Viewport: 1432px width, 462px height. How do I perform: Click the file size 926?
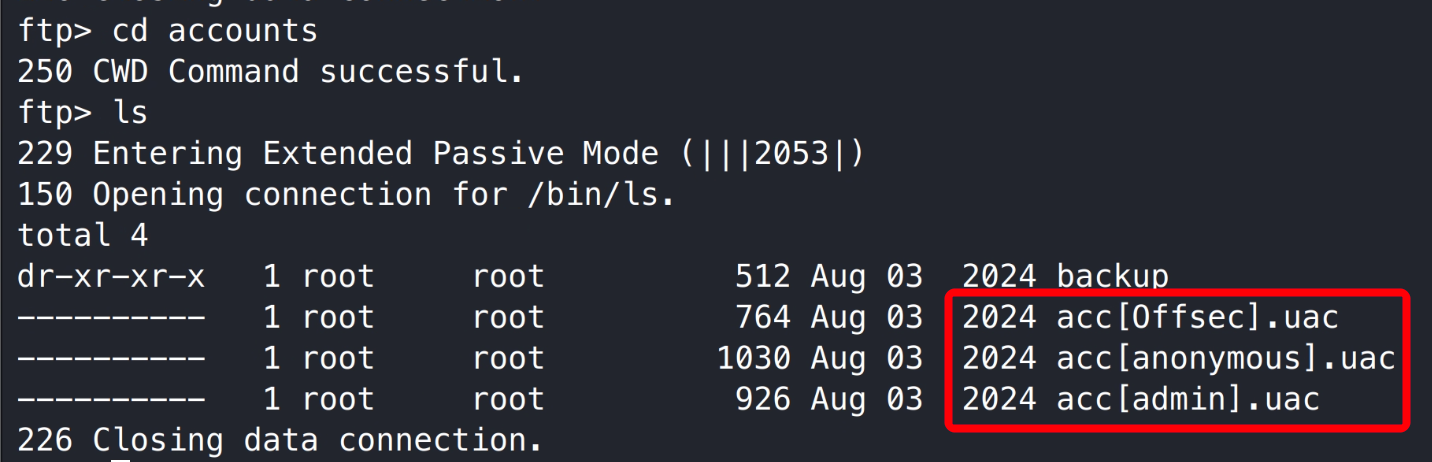point(761,399)
